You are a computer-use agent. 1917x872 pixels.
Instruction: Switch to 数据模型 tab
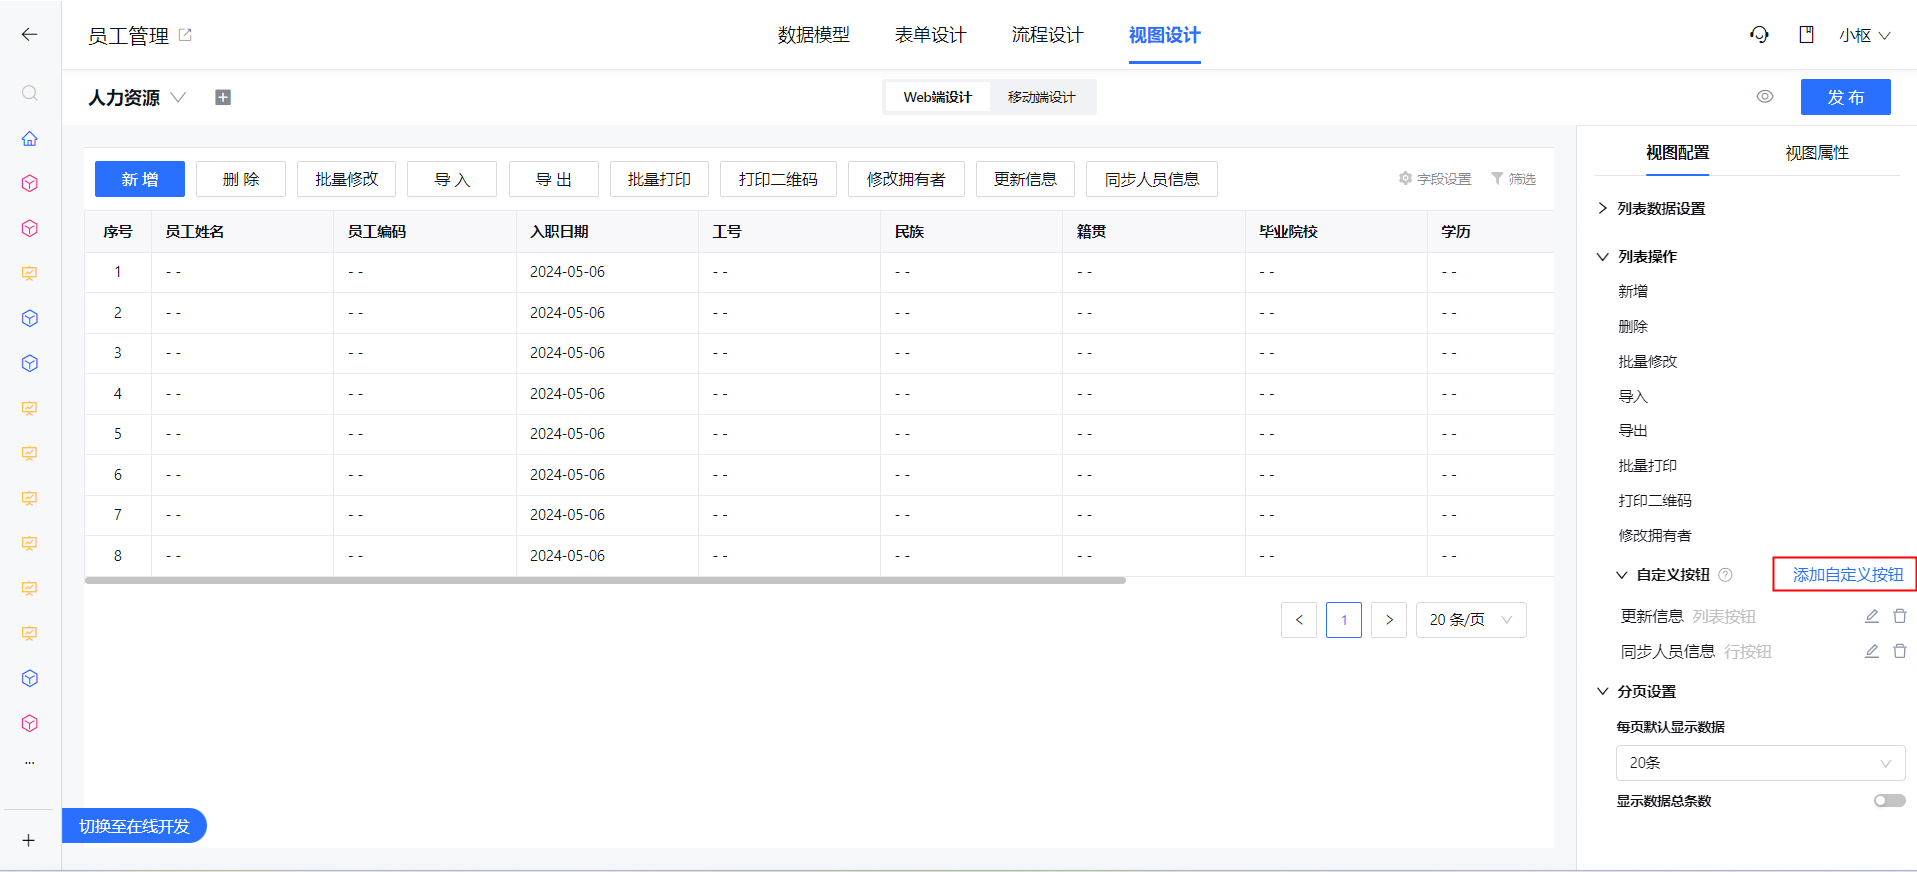814,35
